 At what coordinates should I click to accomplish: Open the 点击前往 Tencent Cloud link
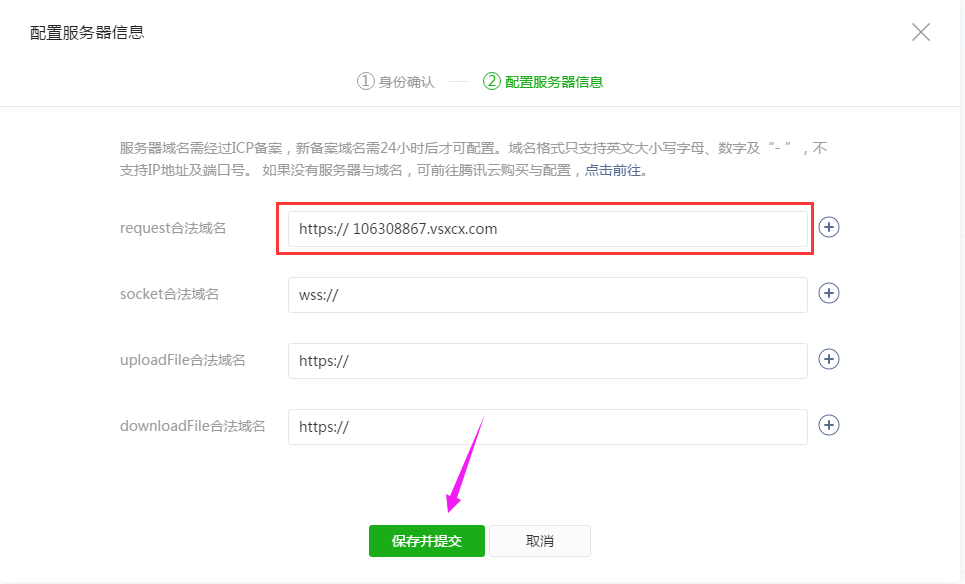pyautogui.click(x=612, y=170)
